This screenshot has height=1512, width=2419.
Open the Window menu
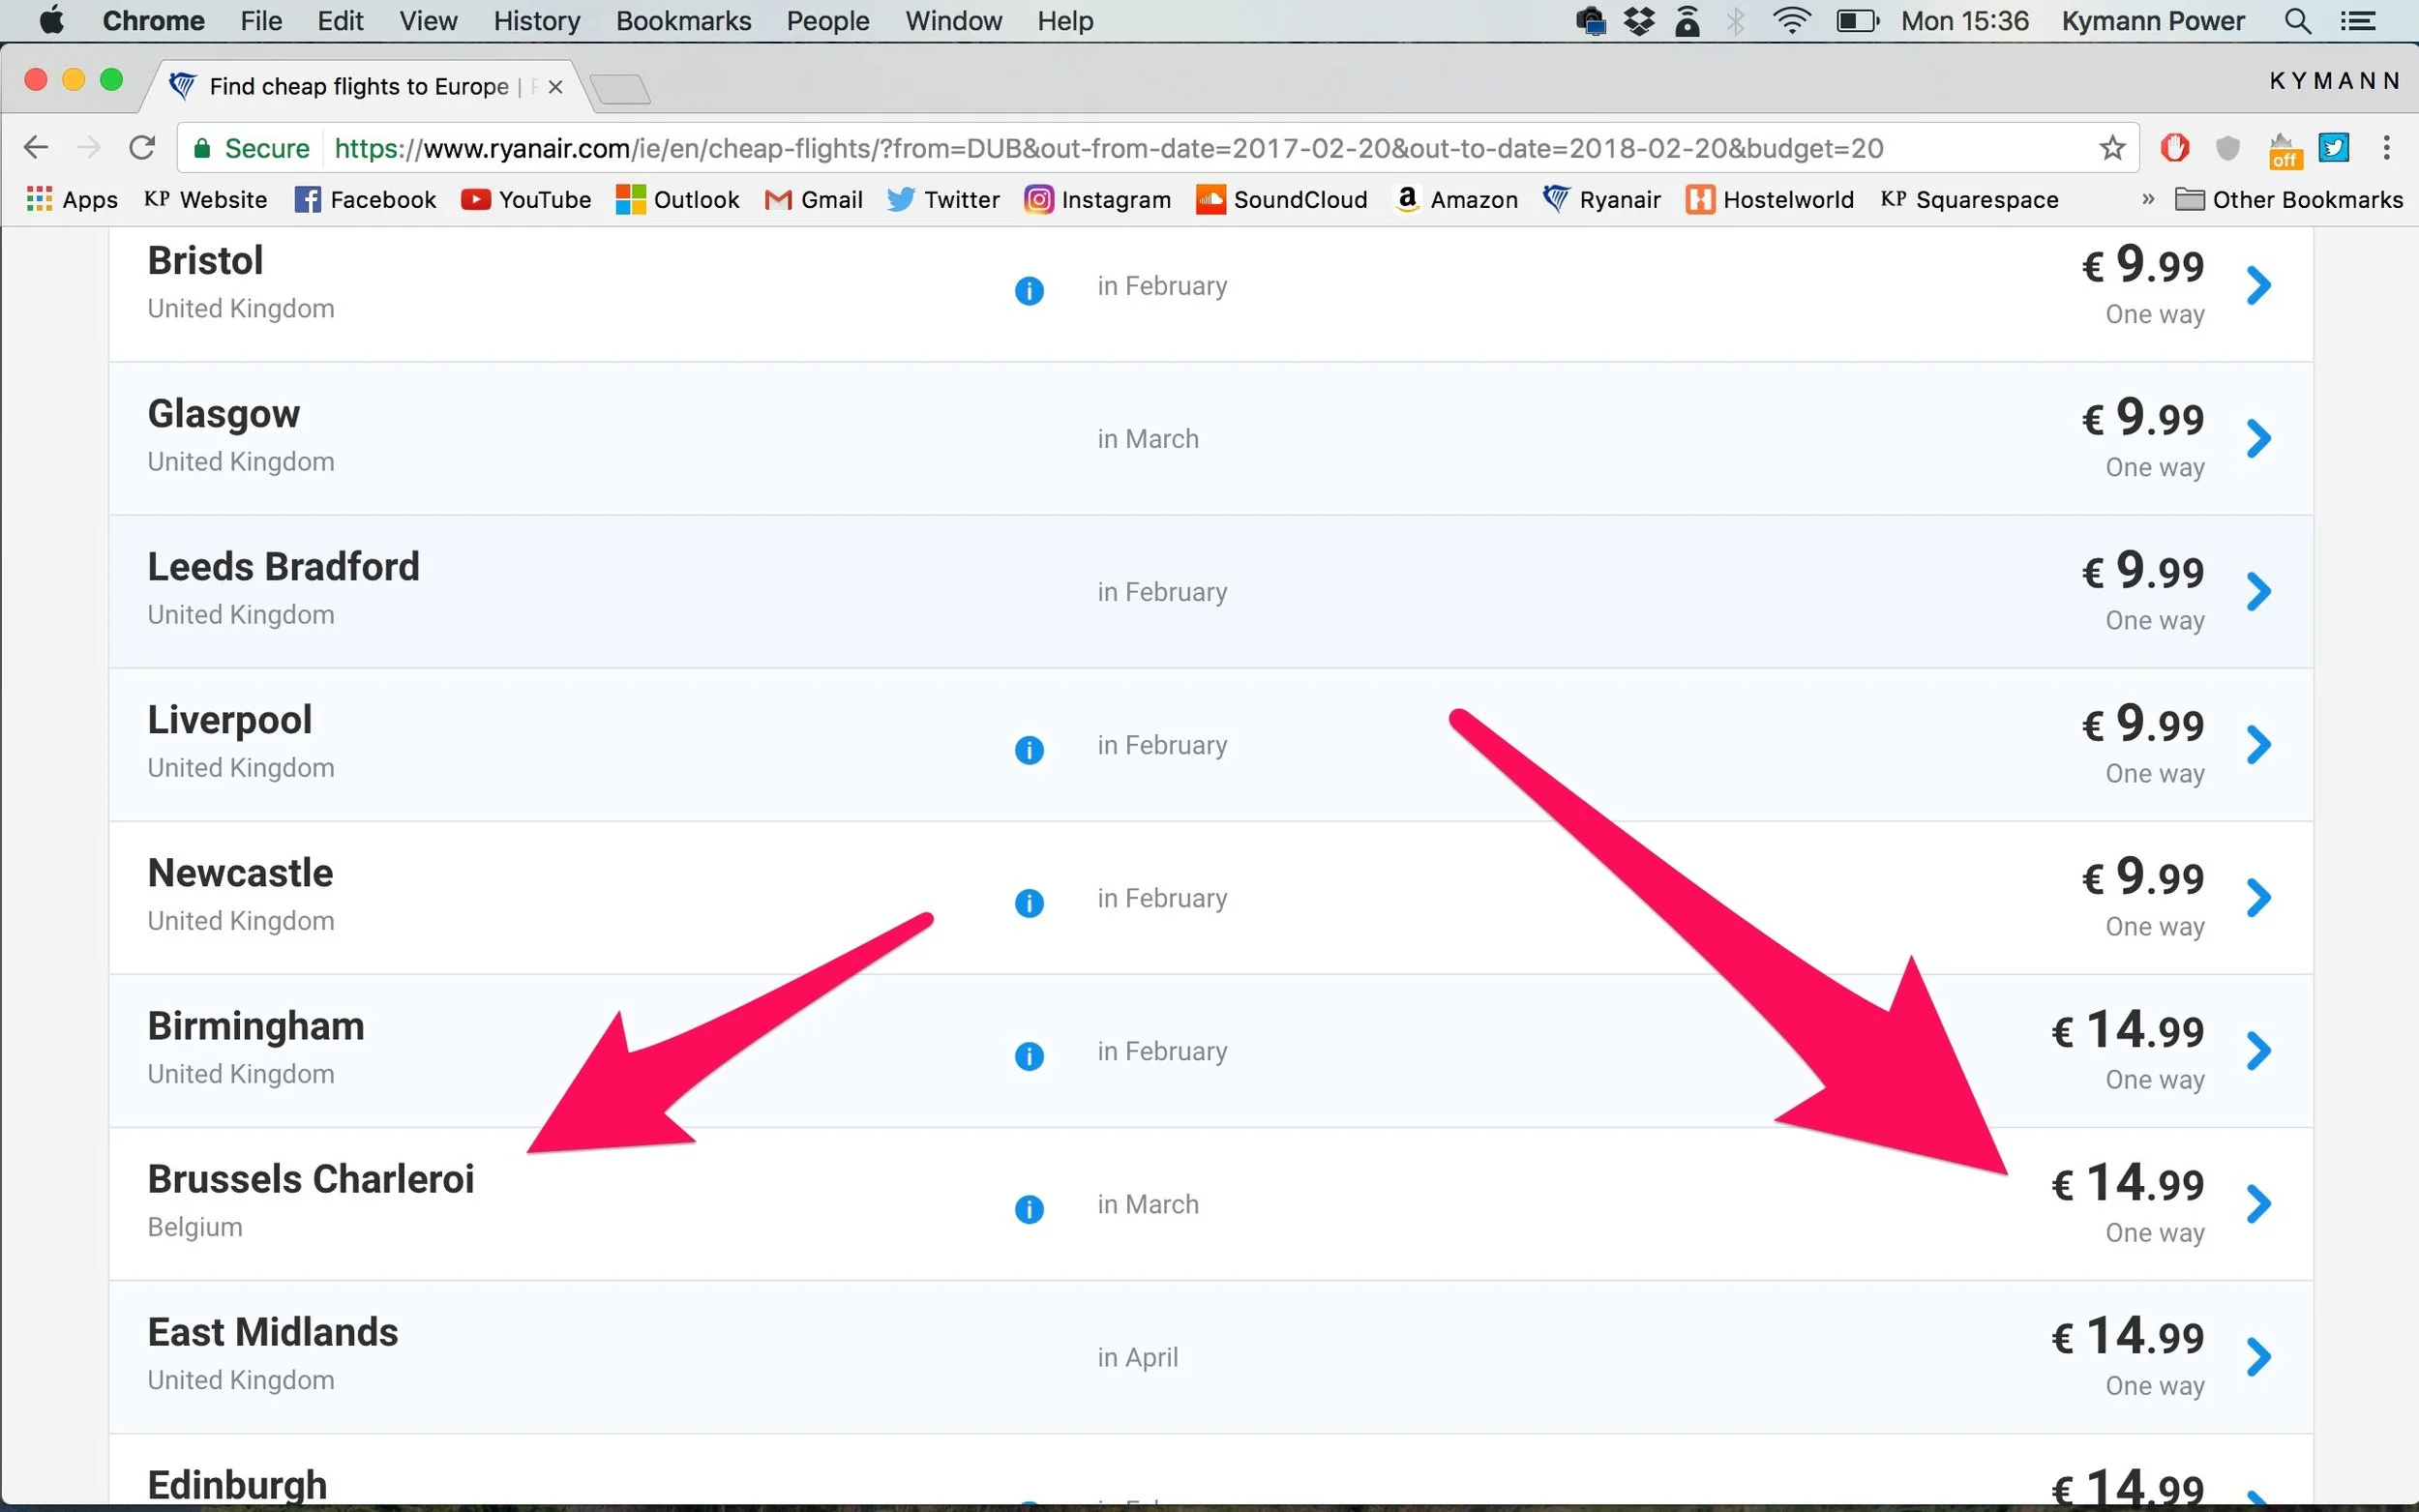click(x=953, y=21)
